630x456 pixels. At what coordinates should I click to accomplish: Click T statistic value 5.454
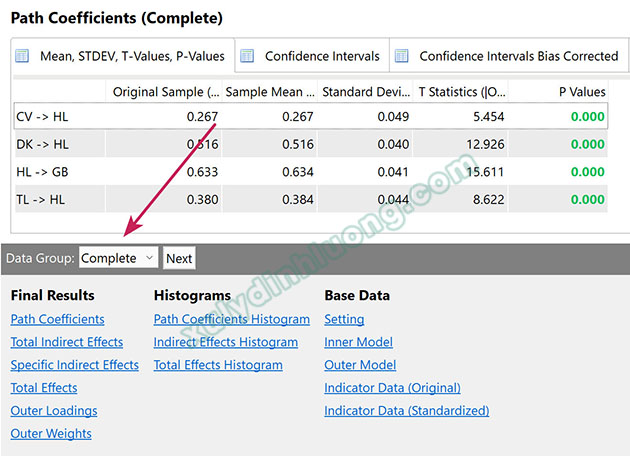(488, 117)
